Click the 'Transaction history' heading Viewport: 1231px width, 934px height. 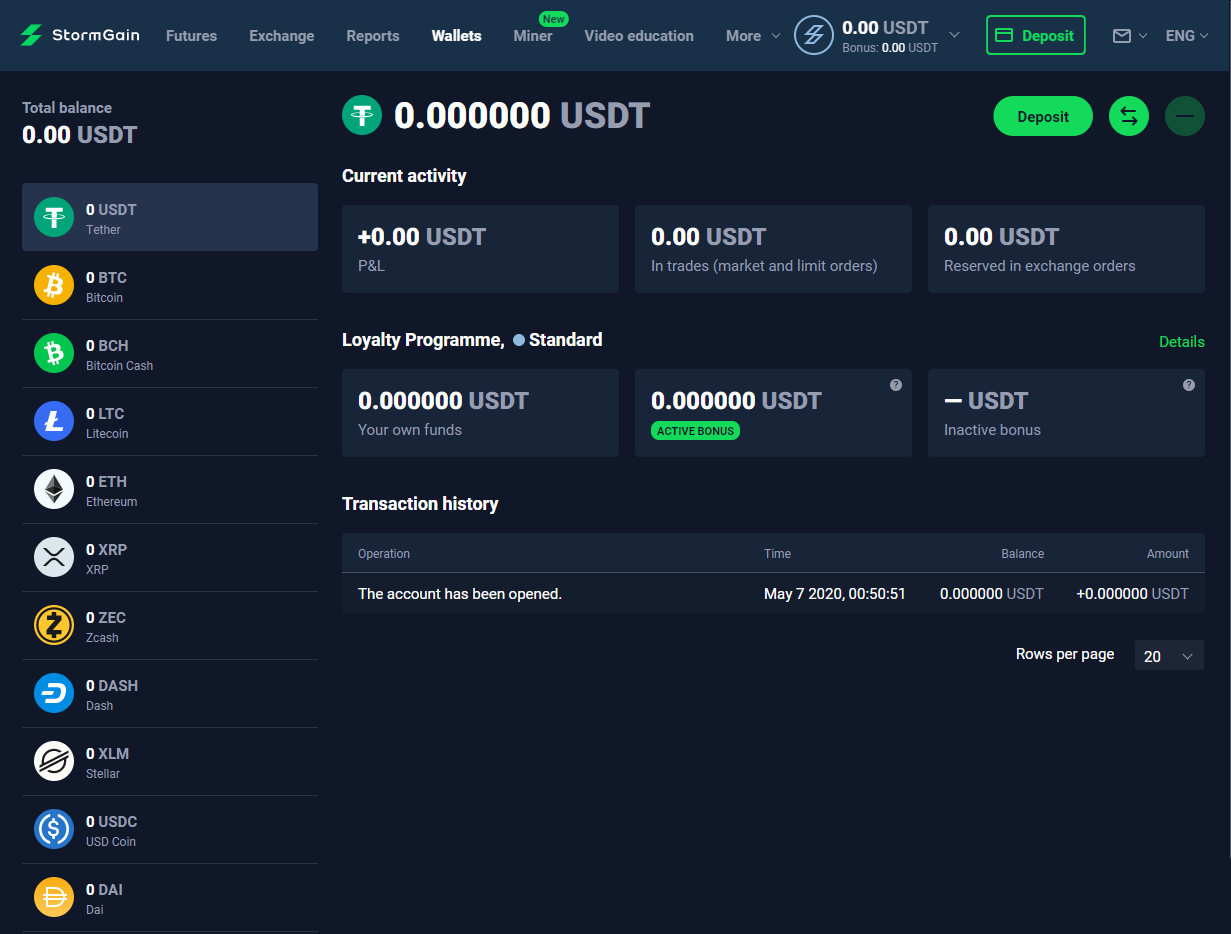coord(420,504)
